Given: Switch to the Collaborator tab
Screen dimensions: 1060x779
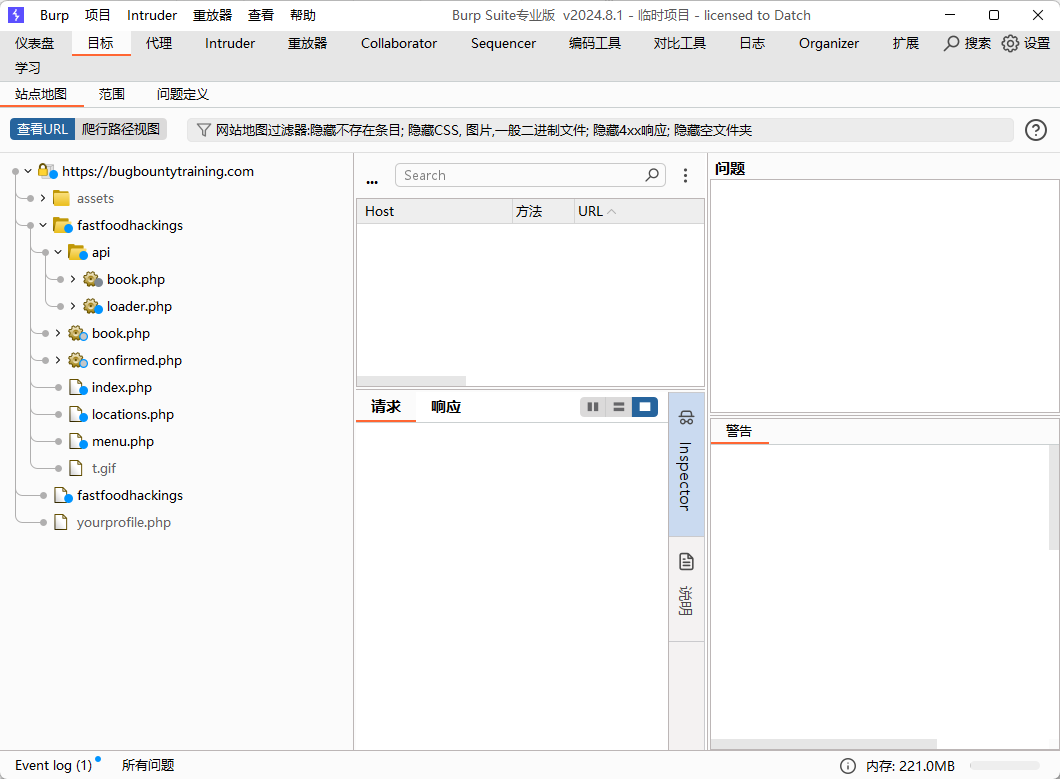Looking at the screenshot, I should 399,43.
